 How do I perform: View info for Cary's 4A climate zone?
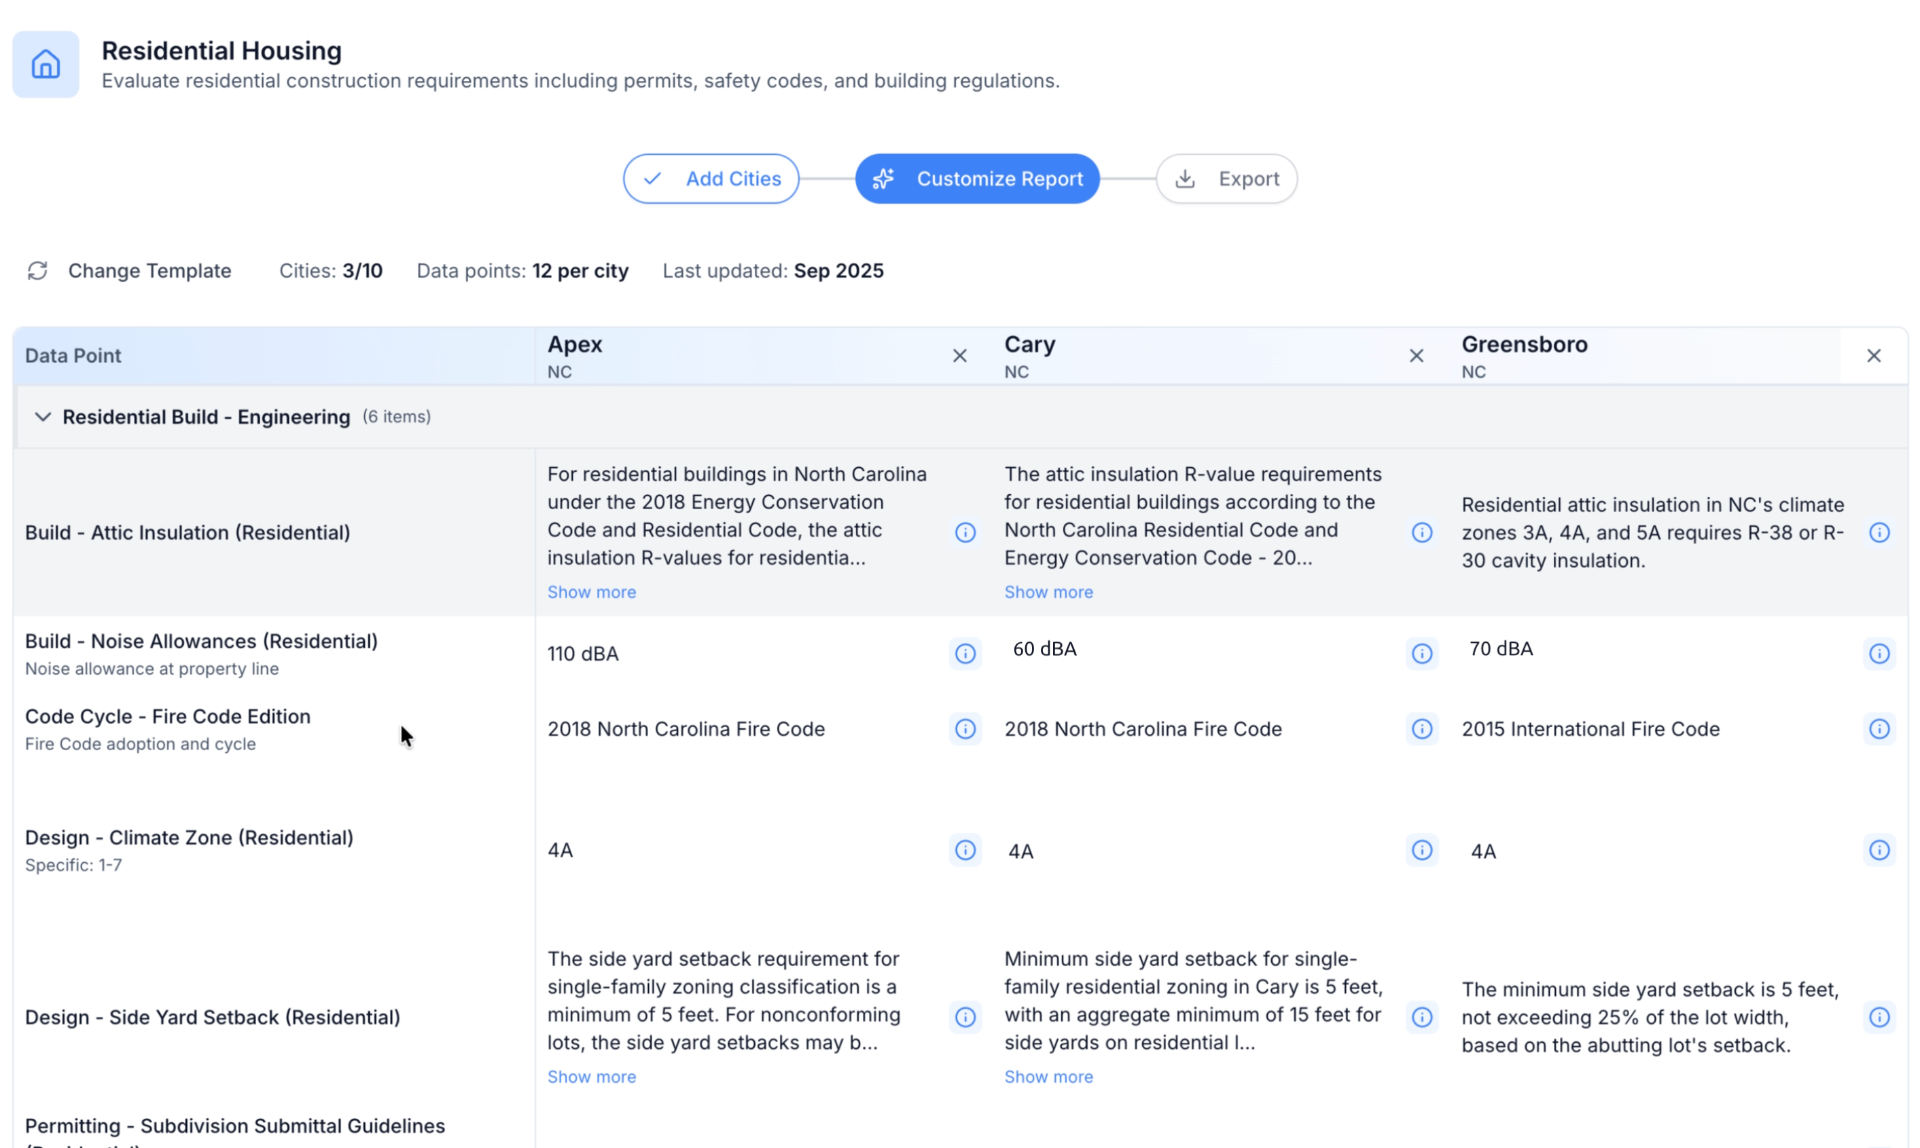click(1422, 850)
